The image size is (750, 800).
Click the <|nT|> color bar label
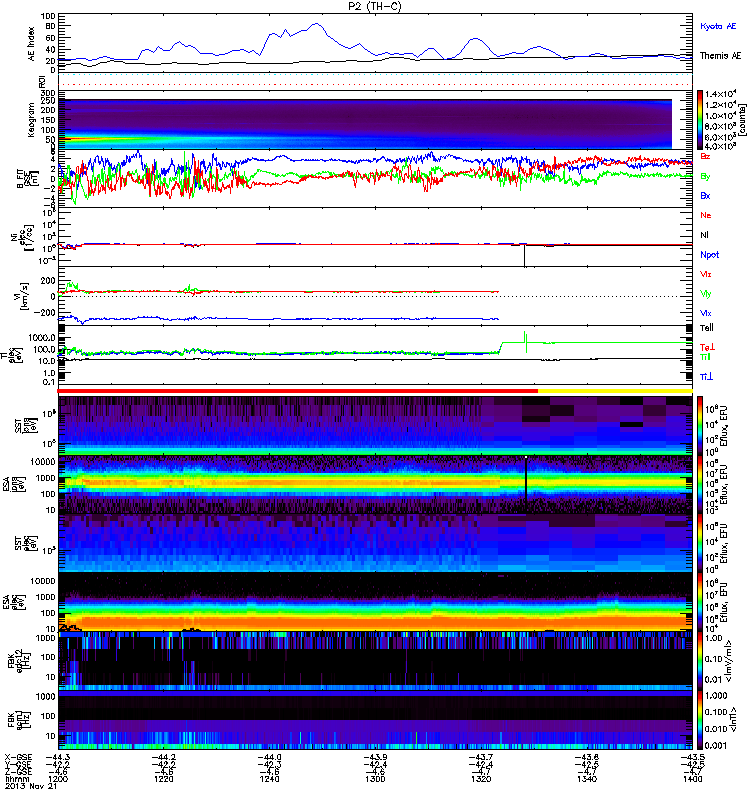(x=733, y=719)
